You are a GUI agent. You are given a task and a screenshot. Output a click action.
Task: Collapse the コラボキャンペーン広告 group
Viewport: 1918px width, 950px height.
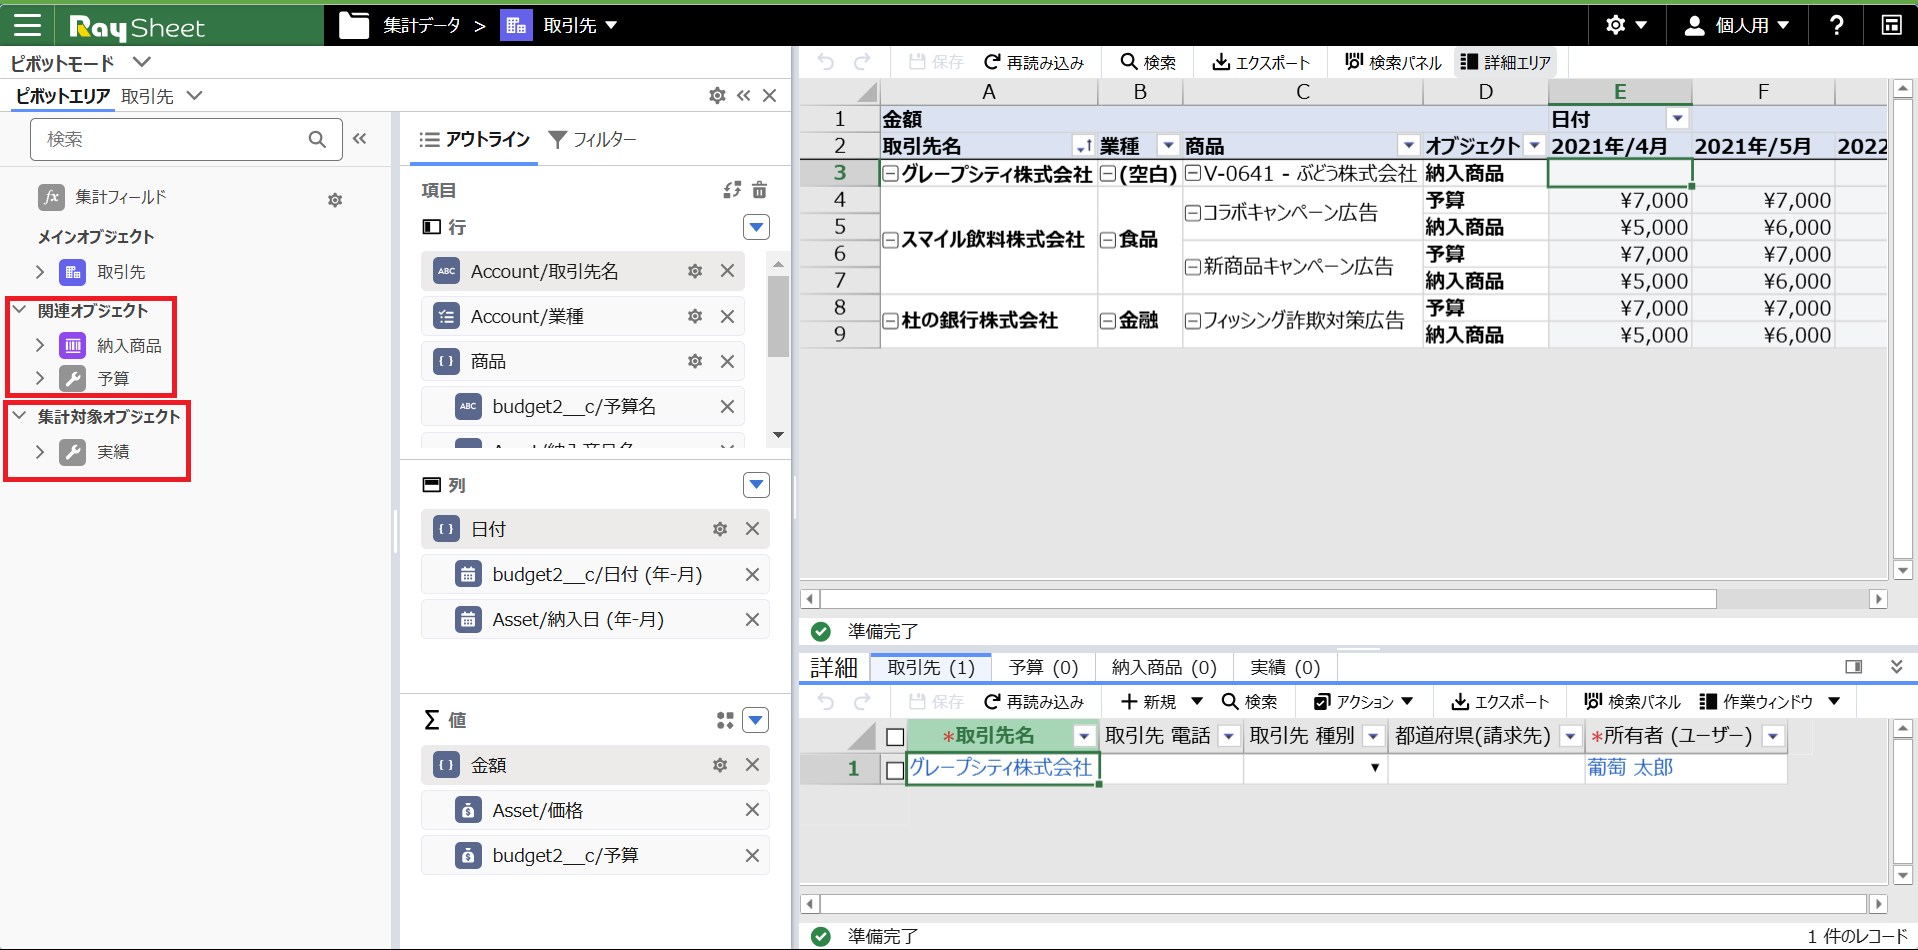(x=1192, y=213)
